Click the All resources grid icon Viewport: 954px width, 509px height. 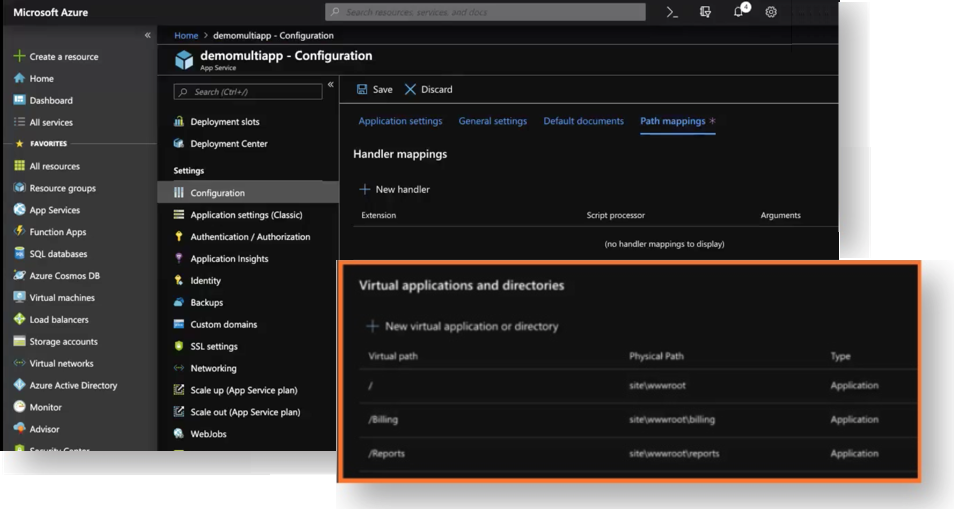(x=19, y=165)
